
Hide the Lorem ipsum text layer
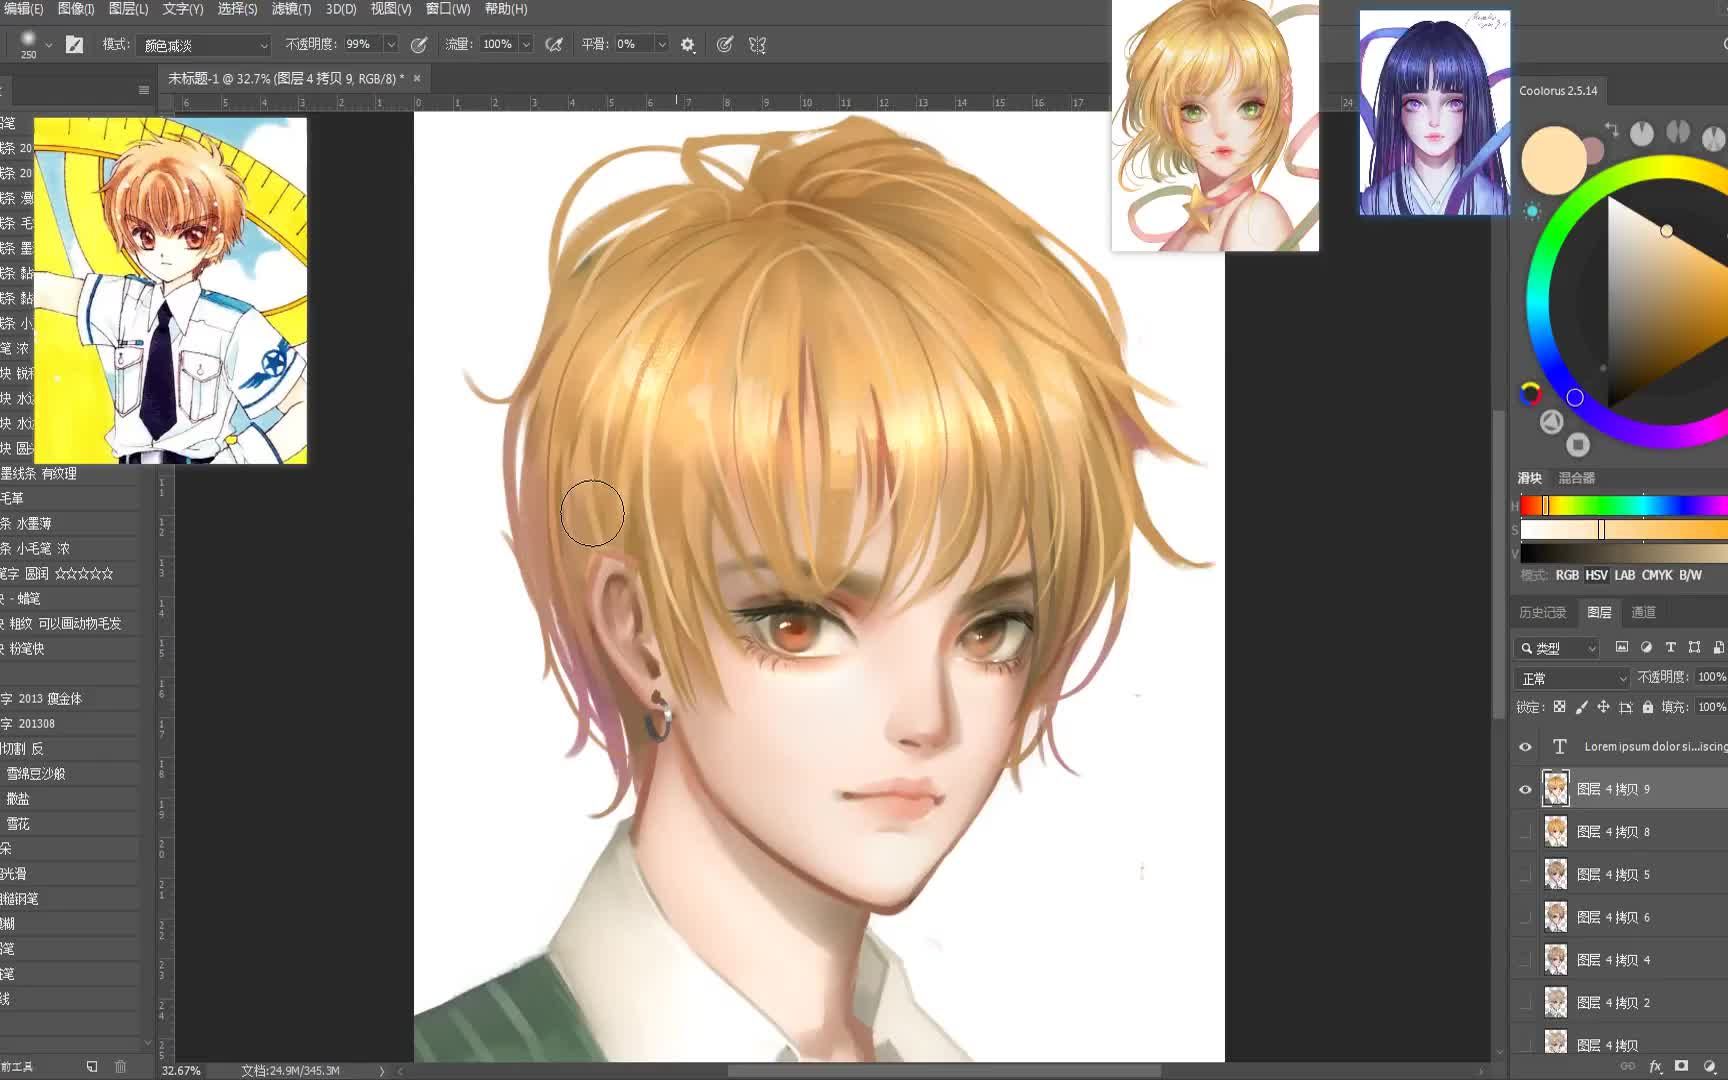[x=1525, y=746]
